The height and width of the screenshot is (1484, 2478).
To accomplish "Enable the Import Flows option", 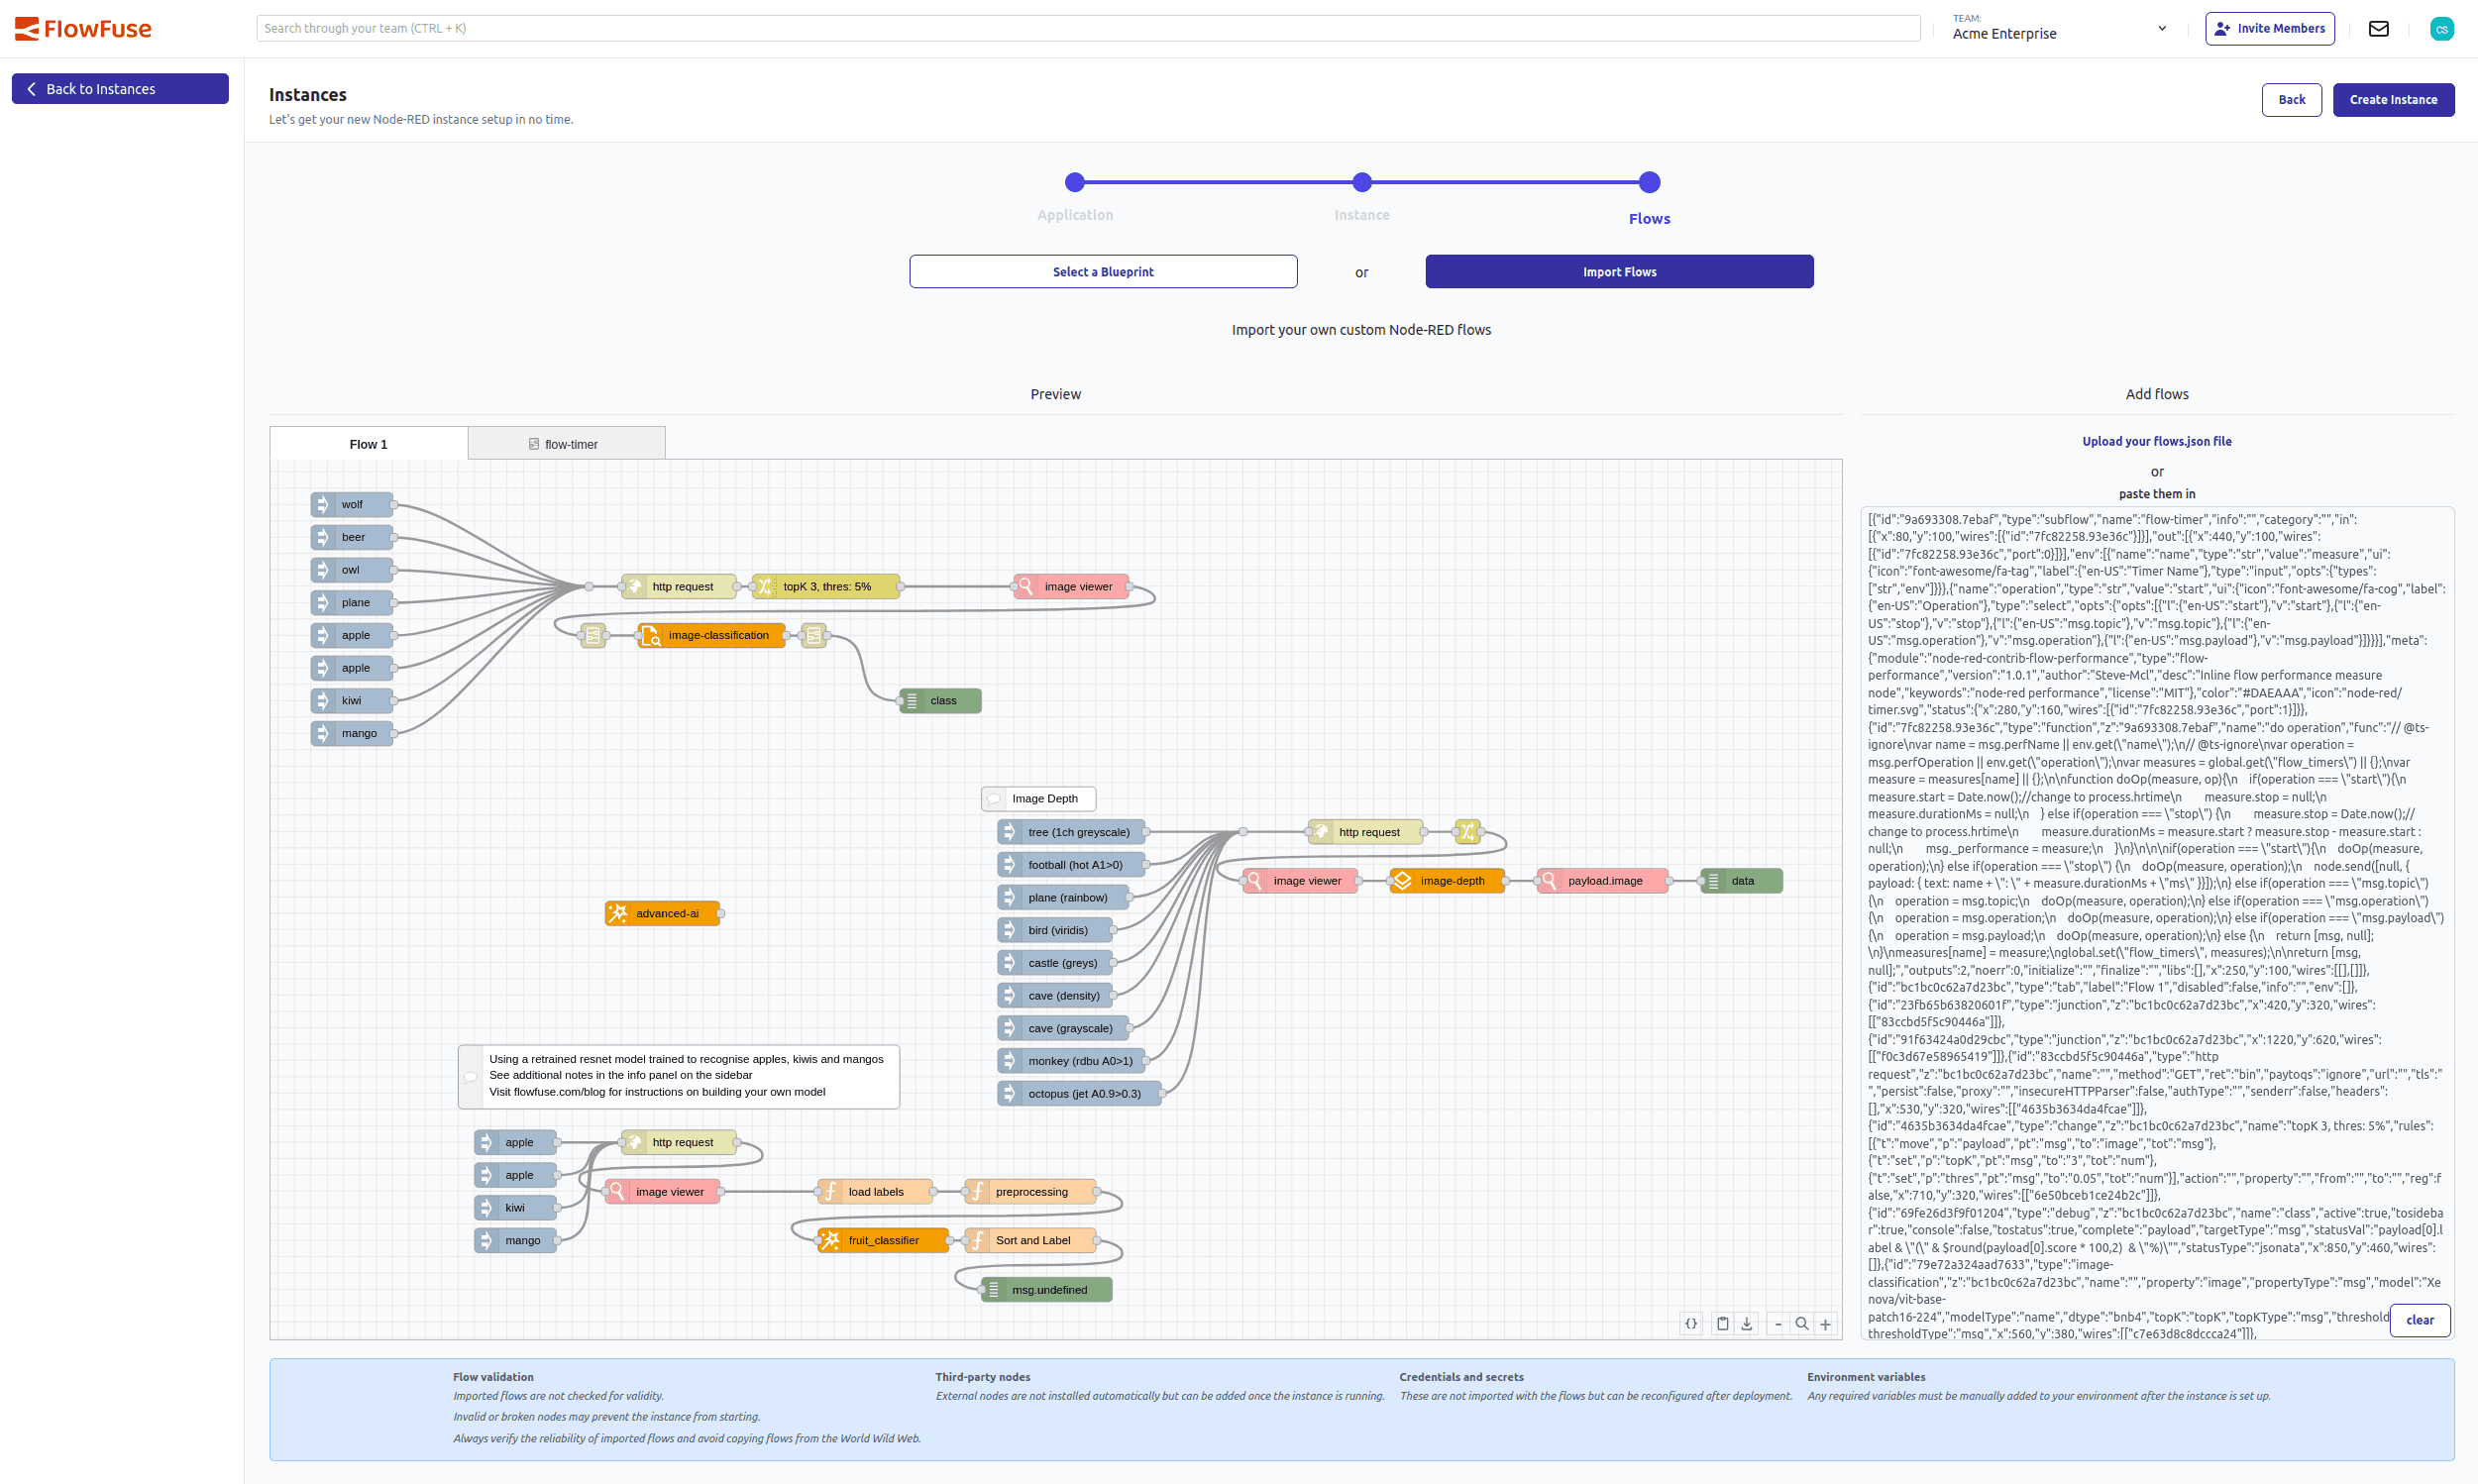I will click(1619, 271).
